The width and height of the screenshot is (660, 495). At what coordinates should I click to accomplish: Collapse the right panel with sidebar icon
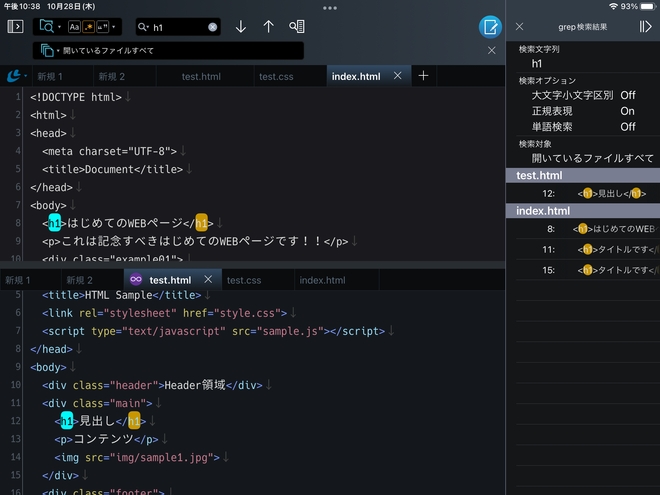tap(645, 27)
